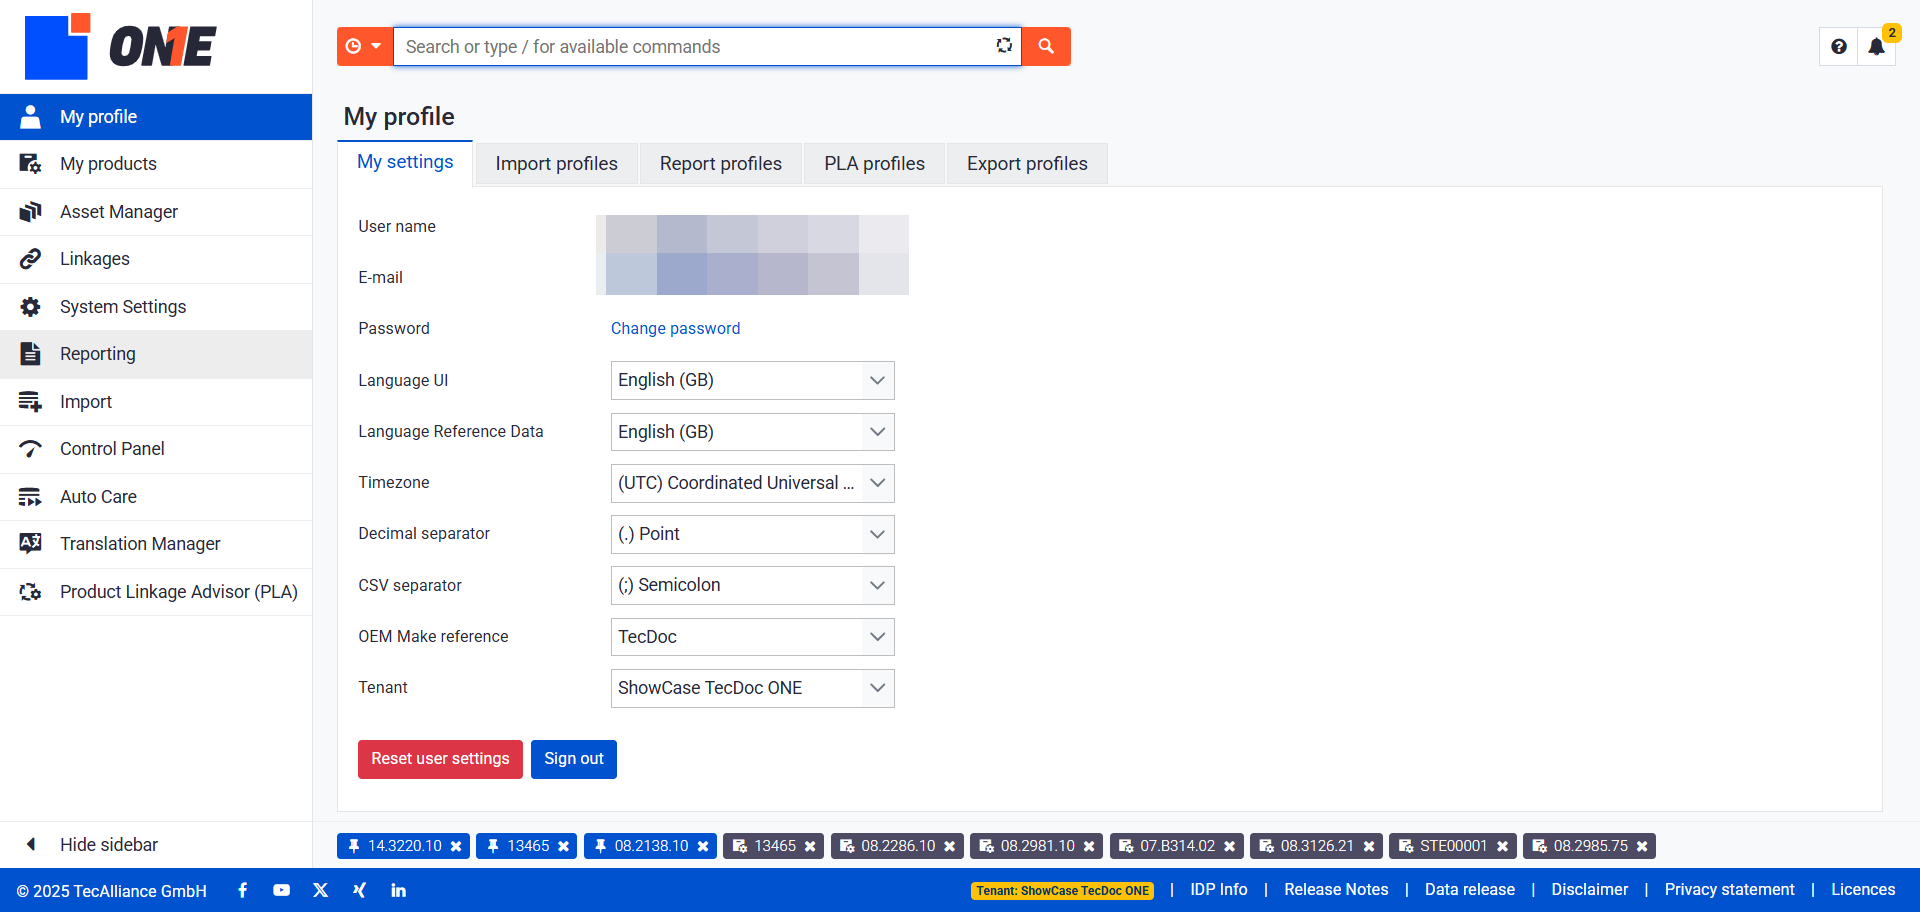Open the search history clock dropdown
Image resolution: width=1920 pixels, height=912 pixels.
click(364, 47)
